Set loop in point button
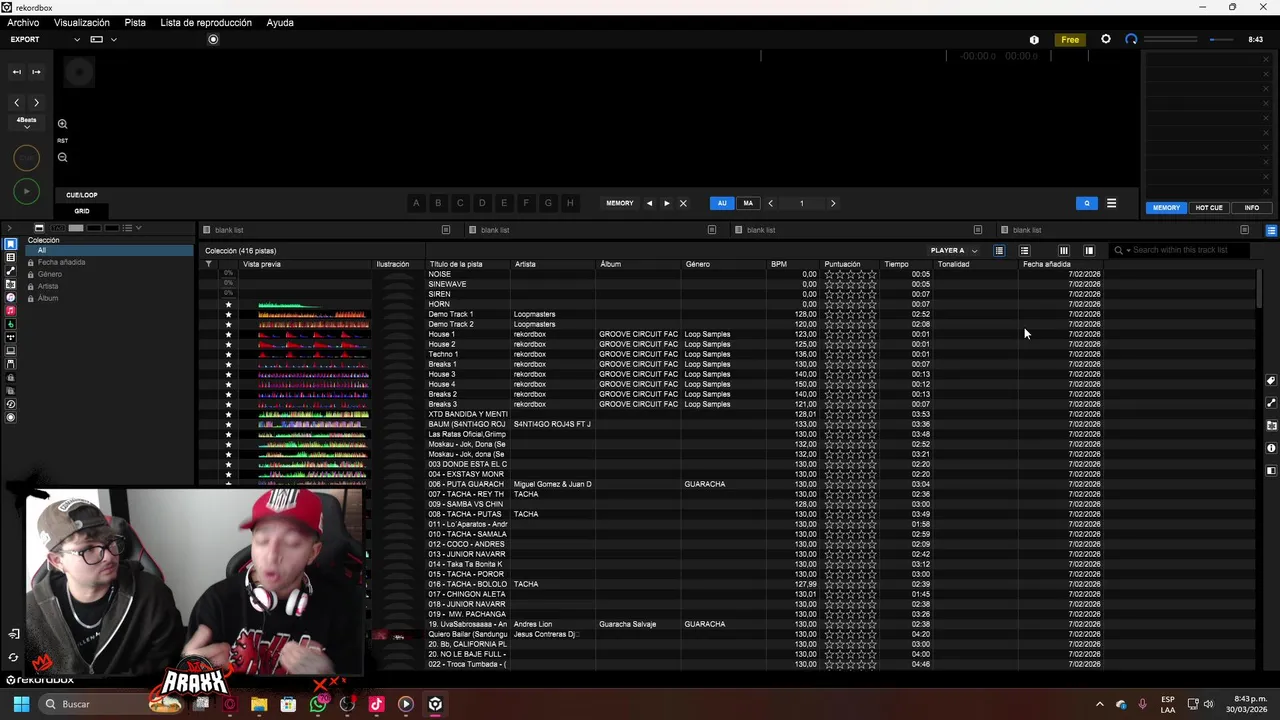 point(16,72)
